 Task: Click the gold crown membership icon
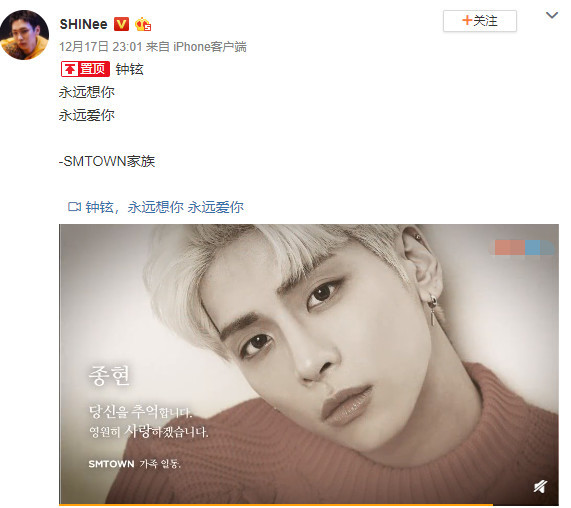click(143, 24)
